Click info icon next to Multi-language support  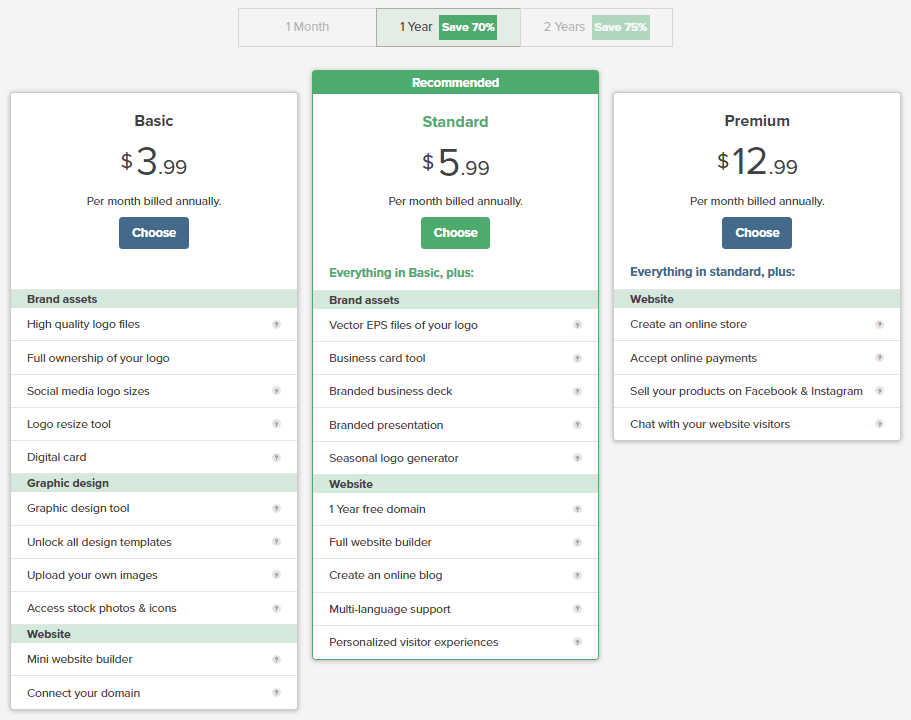click(577, 609)
